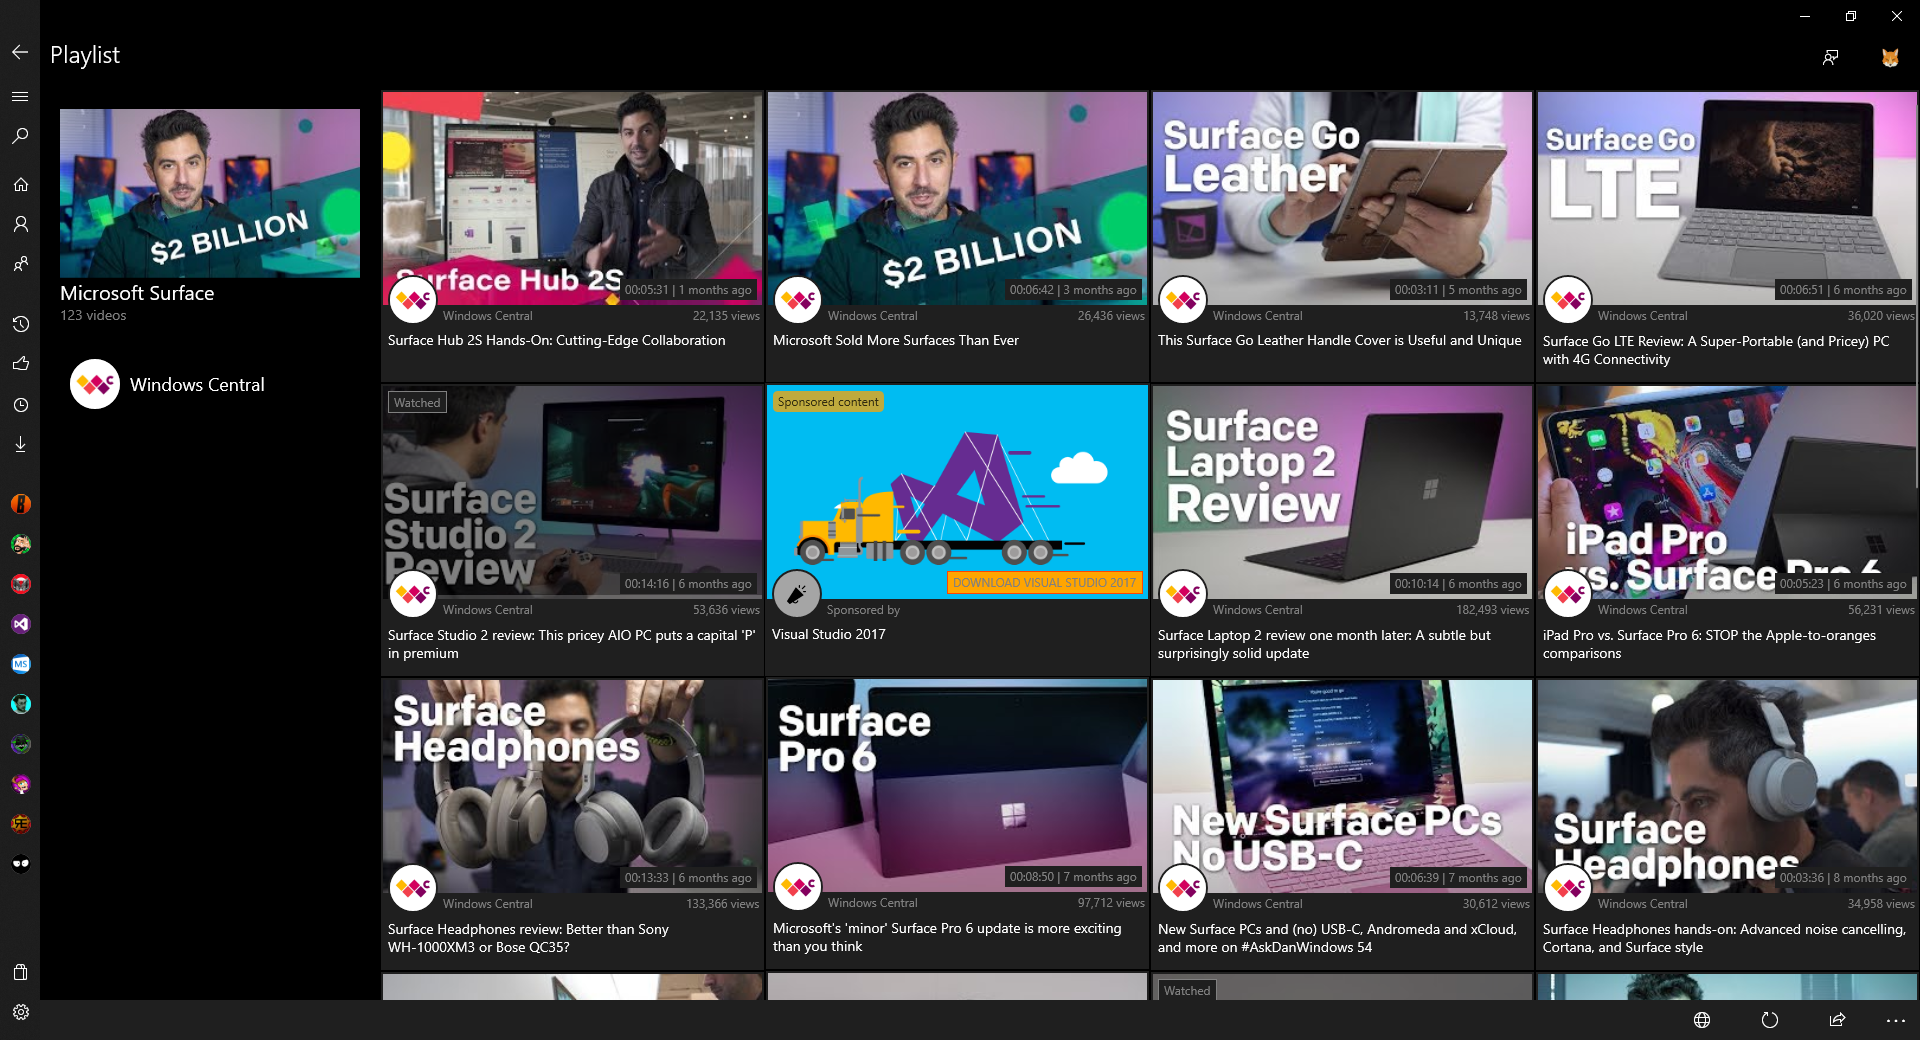Click the Download Visual Studio 2017 button
This screenshot has height=1040, width=1920.
tap(1044, 583)
